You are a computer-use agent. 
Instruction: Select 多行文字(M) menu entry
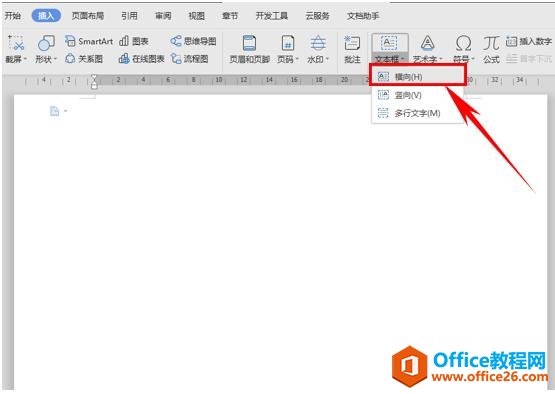[417, 113]
